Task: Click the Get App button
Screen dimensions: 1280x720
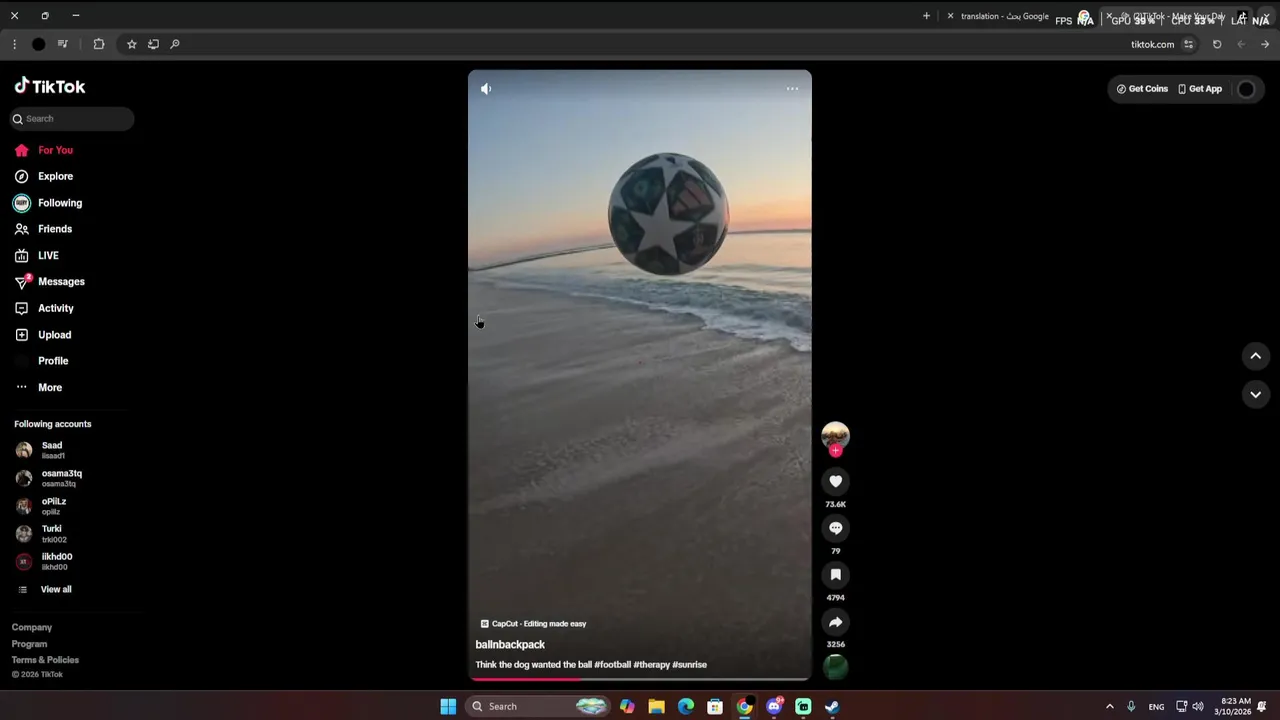Action: (x=1200, y=89)
